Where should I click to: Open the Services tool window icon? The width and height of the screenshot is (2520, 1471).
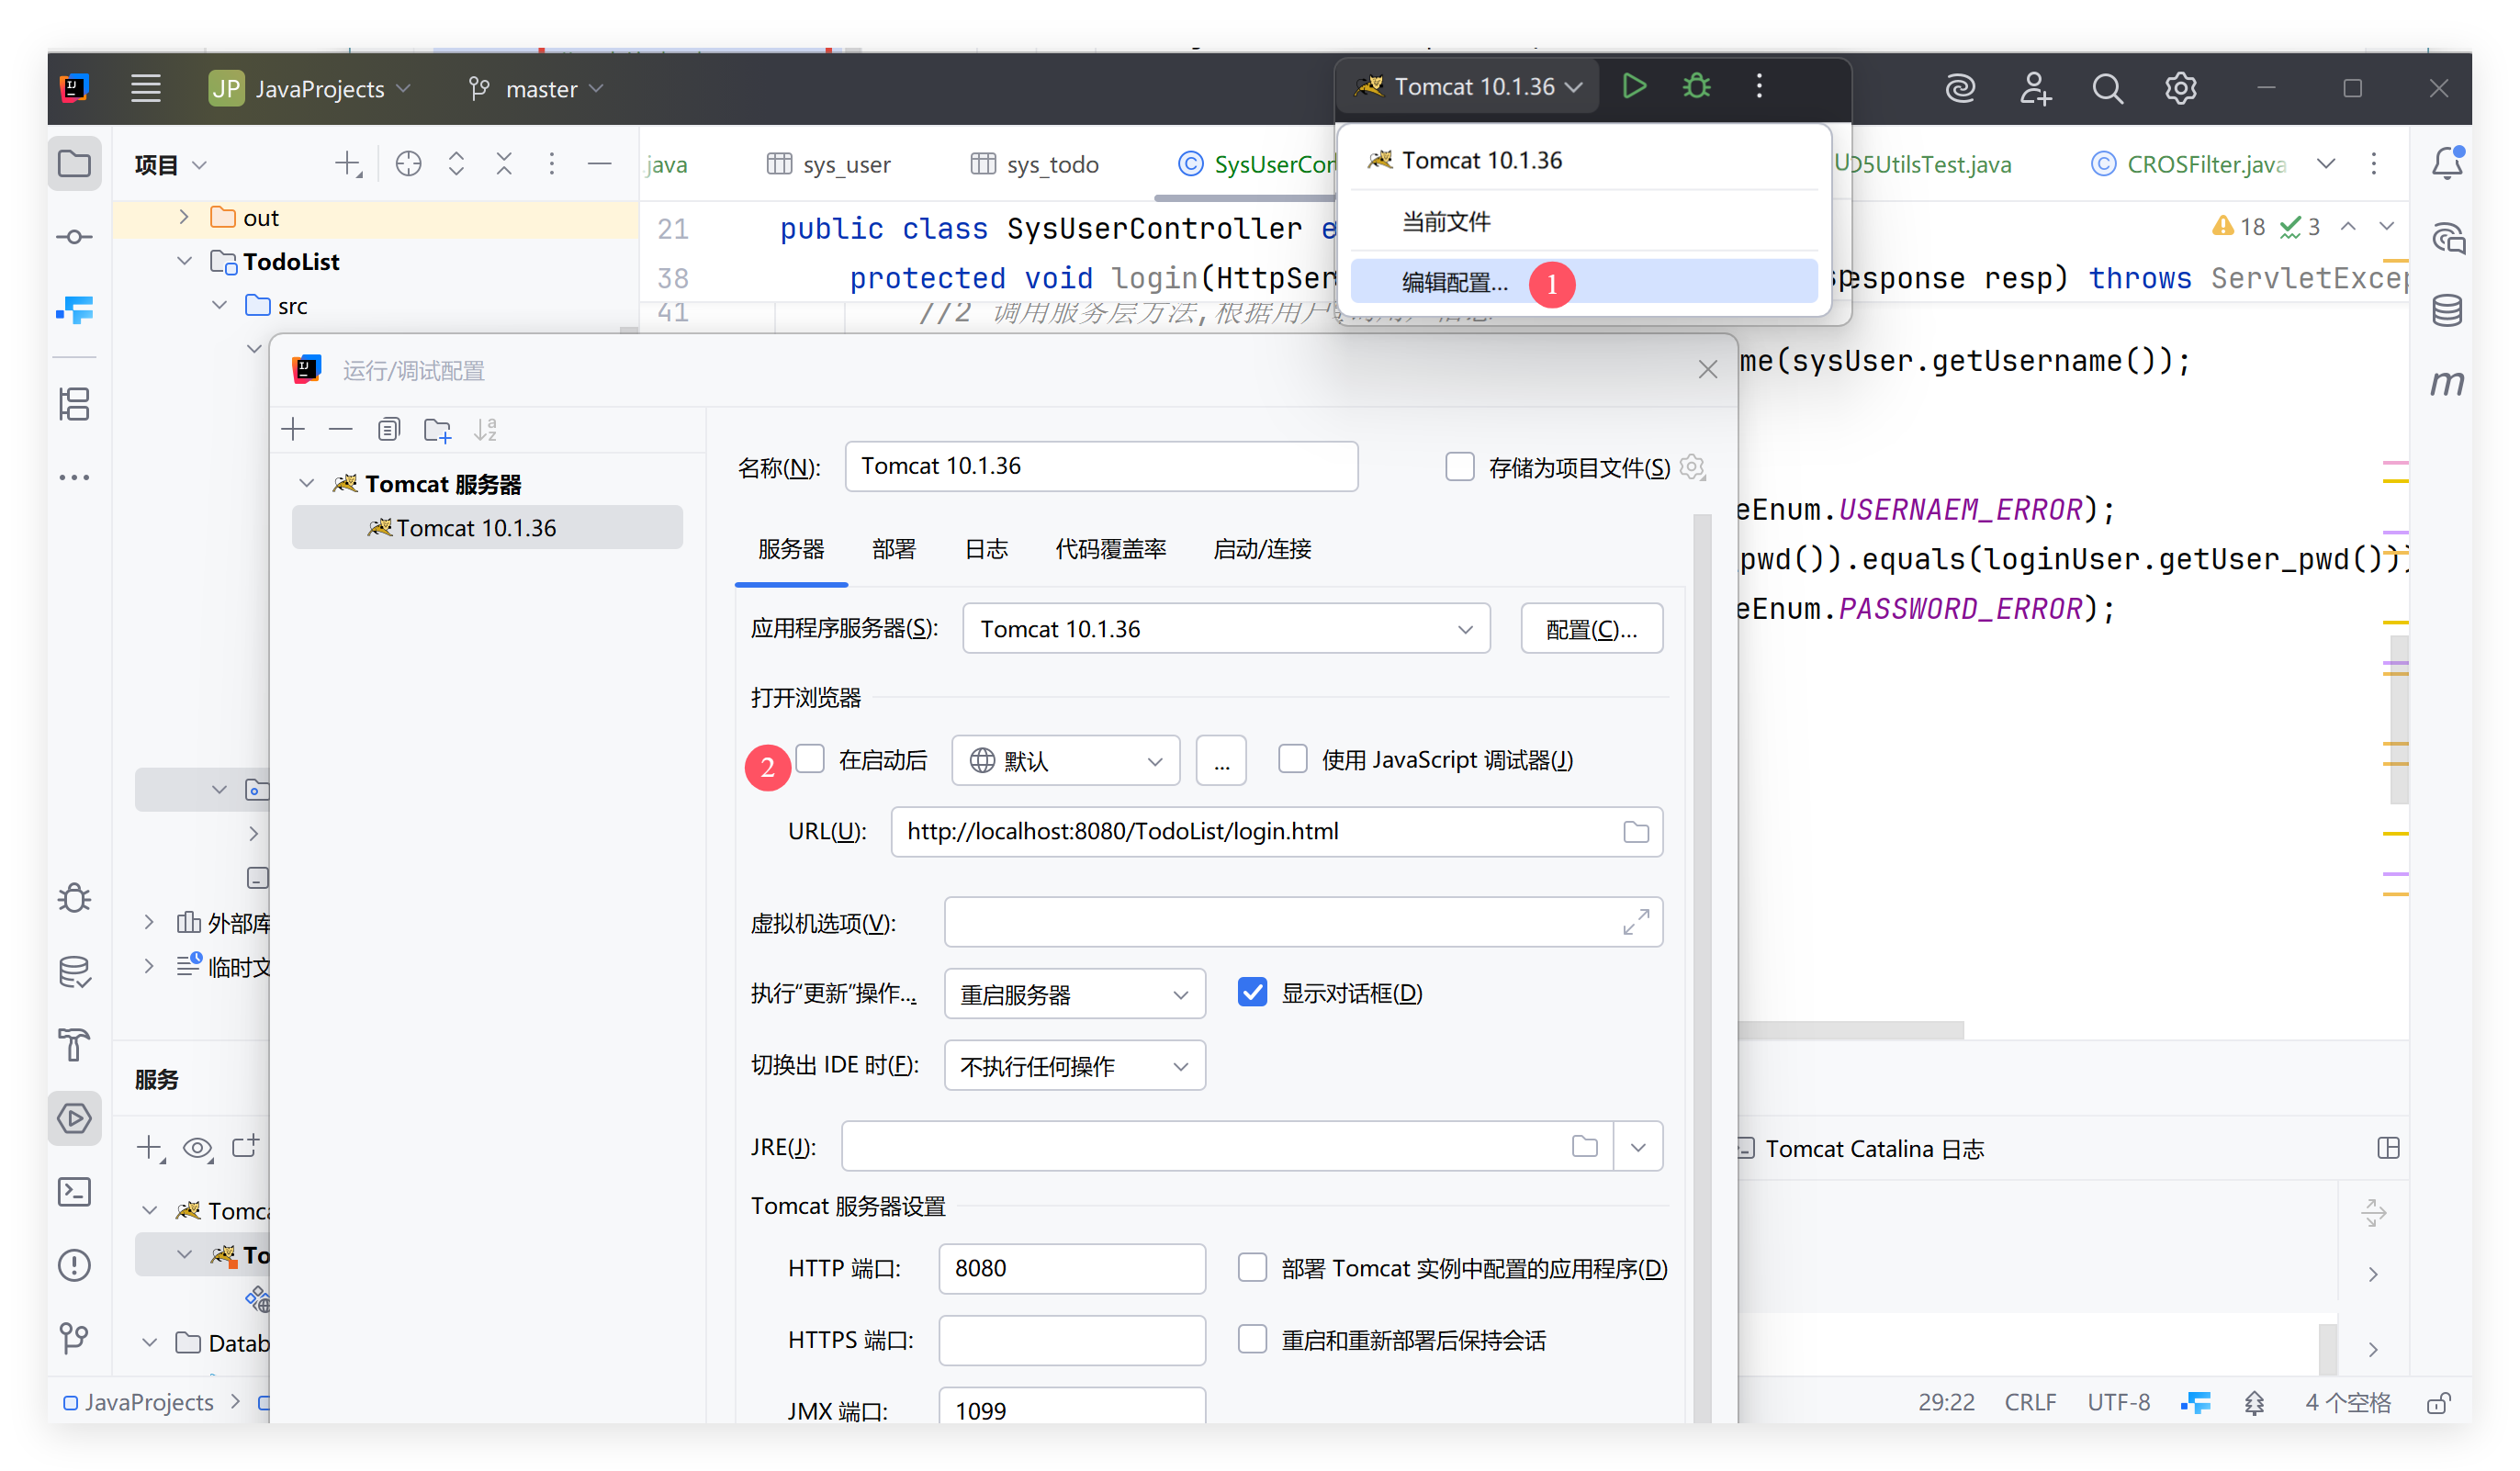tap(75, 1118)
